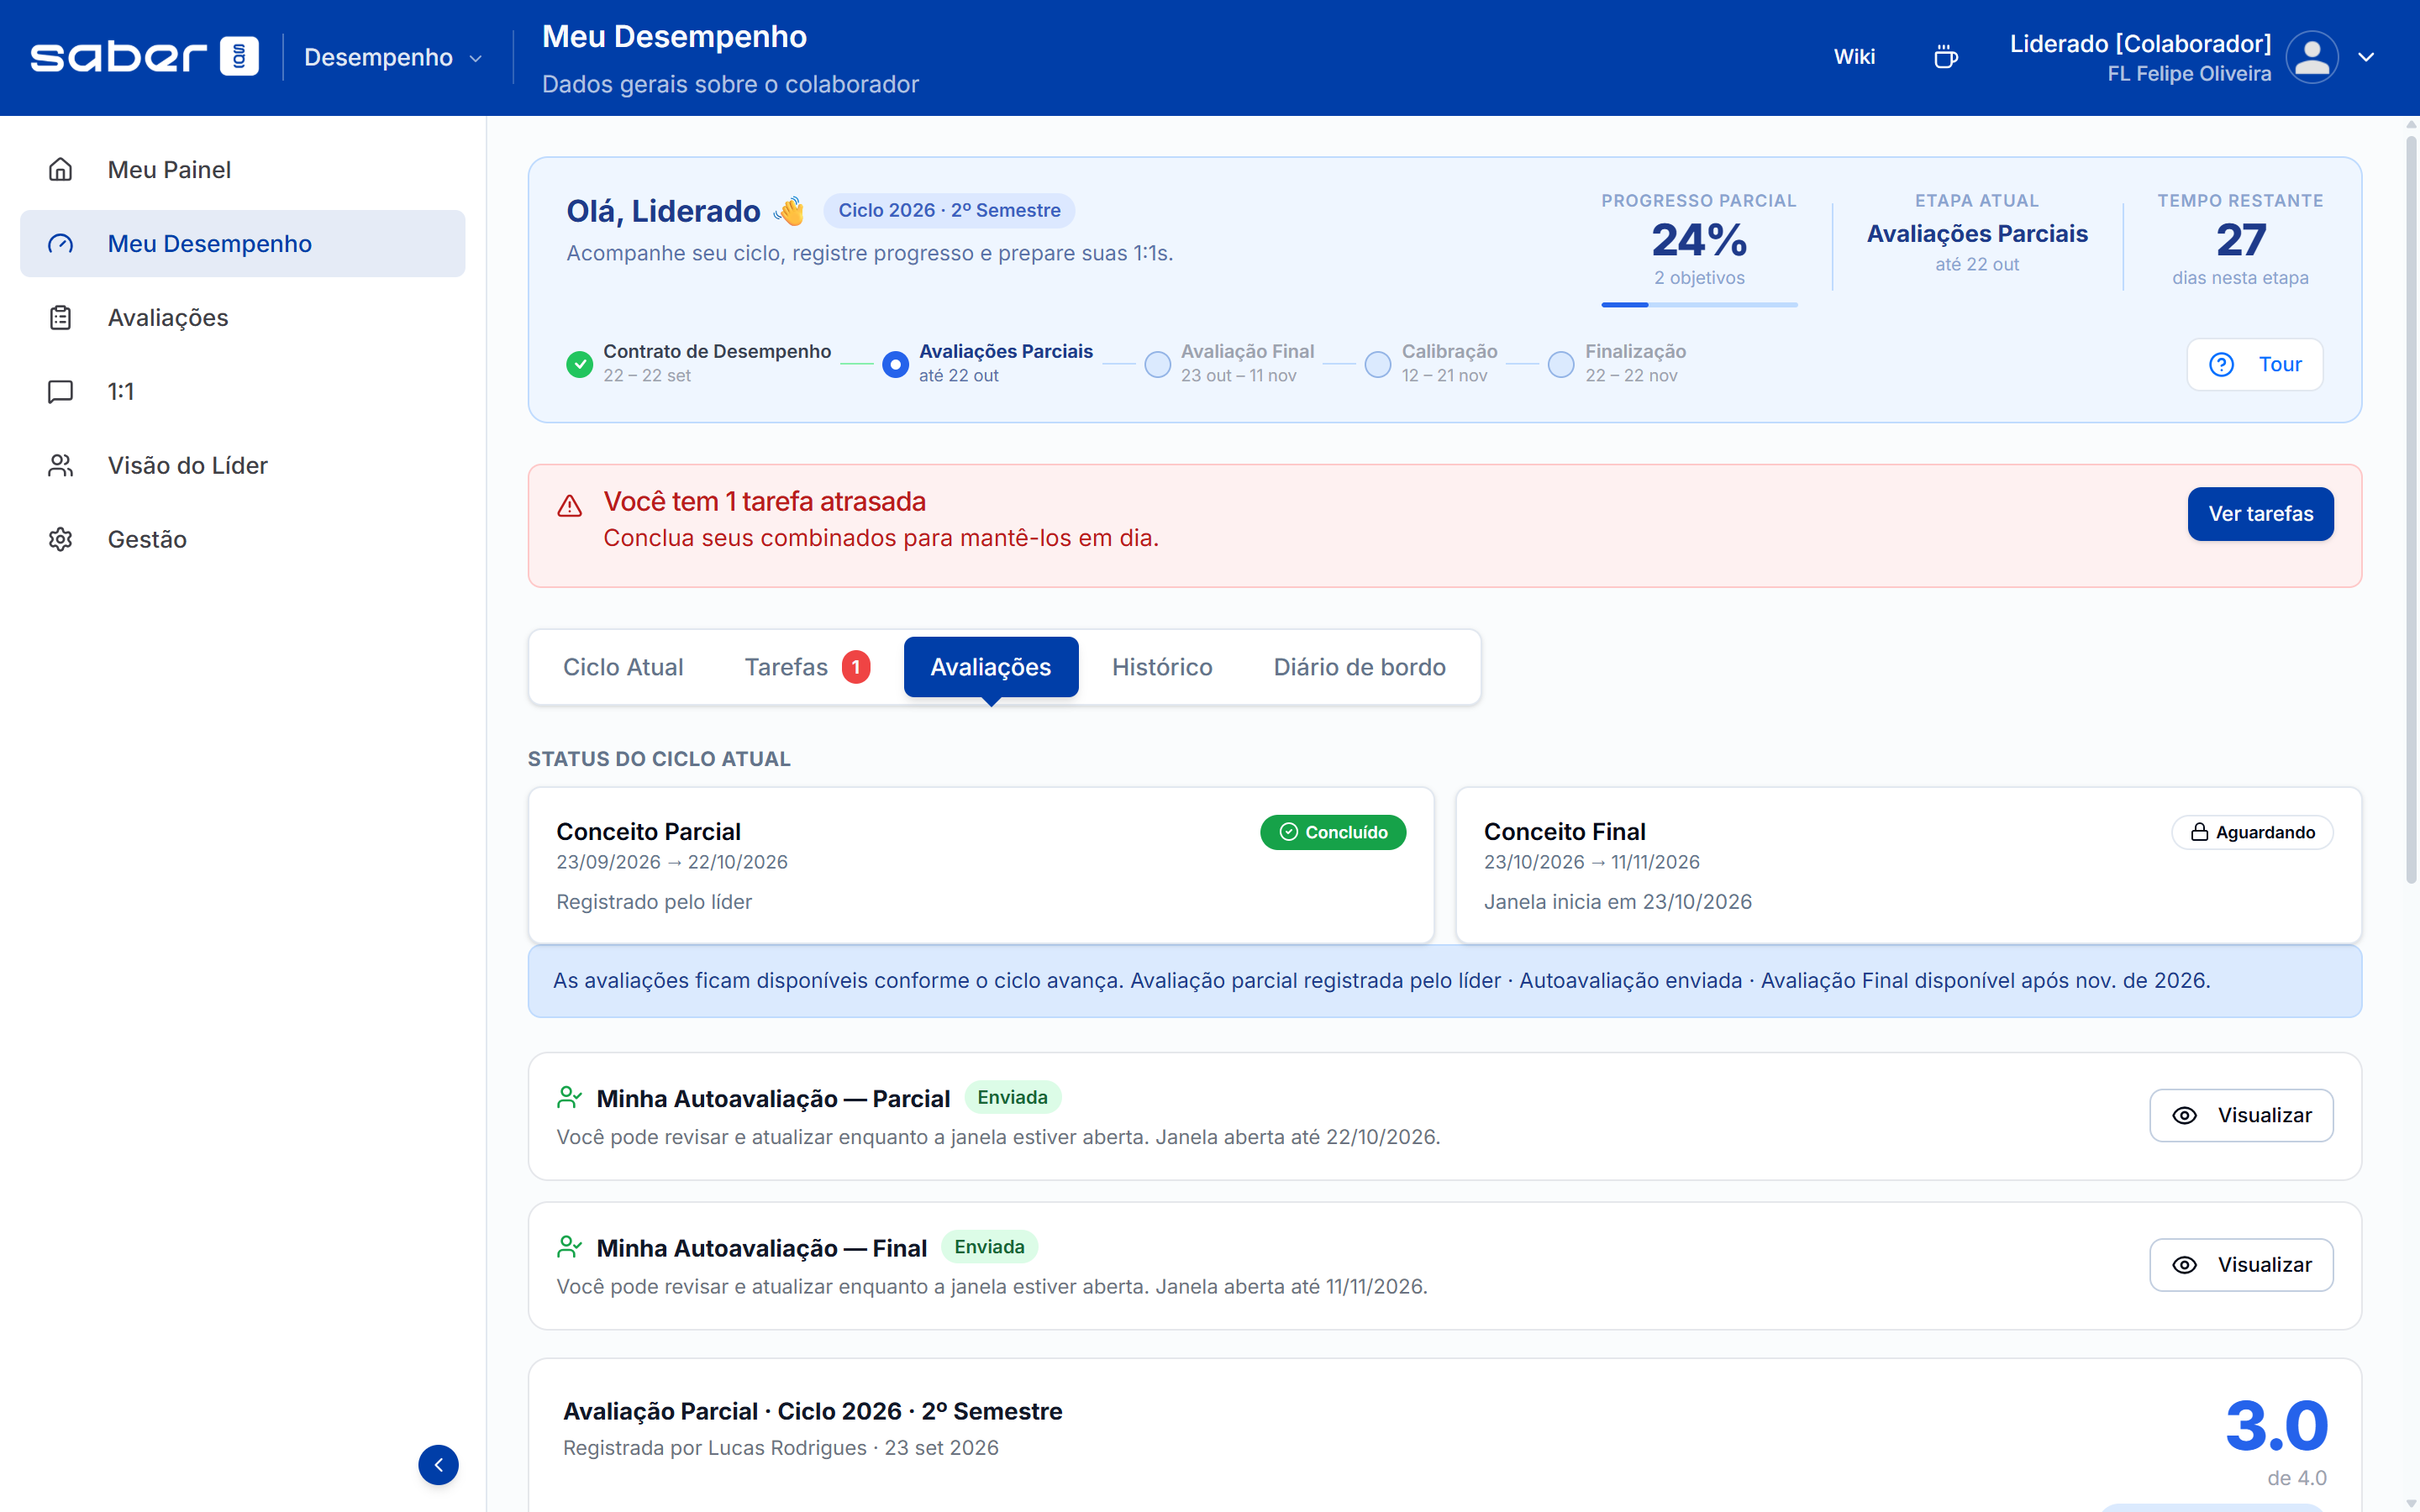Click the waving hand emoji next to greeting

[x=789, y=211]
